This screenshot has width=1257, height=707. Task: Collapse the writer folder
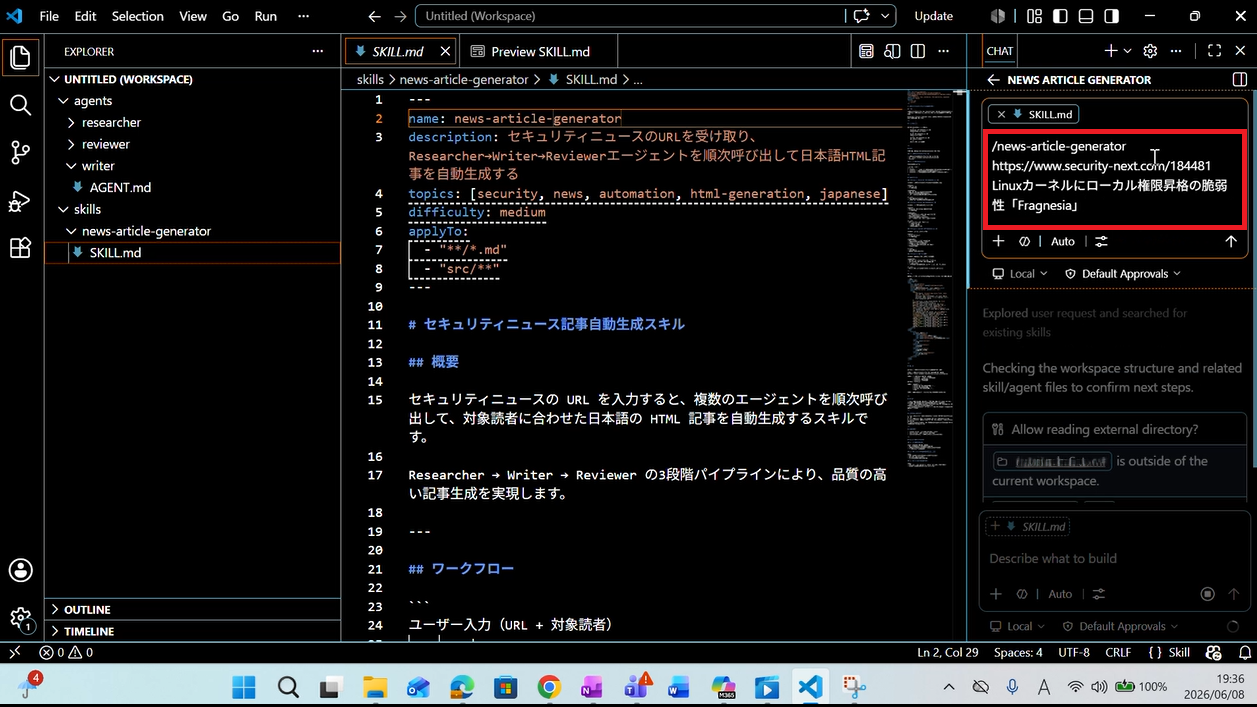click(x=98, y=166)
